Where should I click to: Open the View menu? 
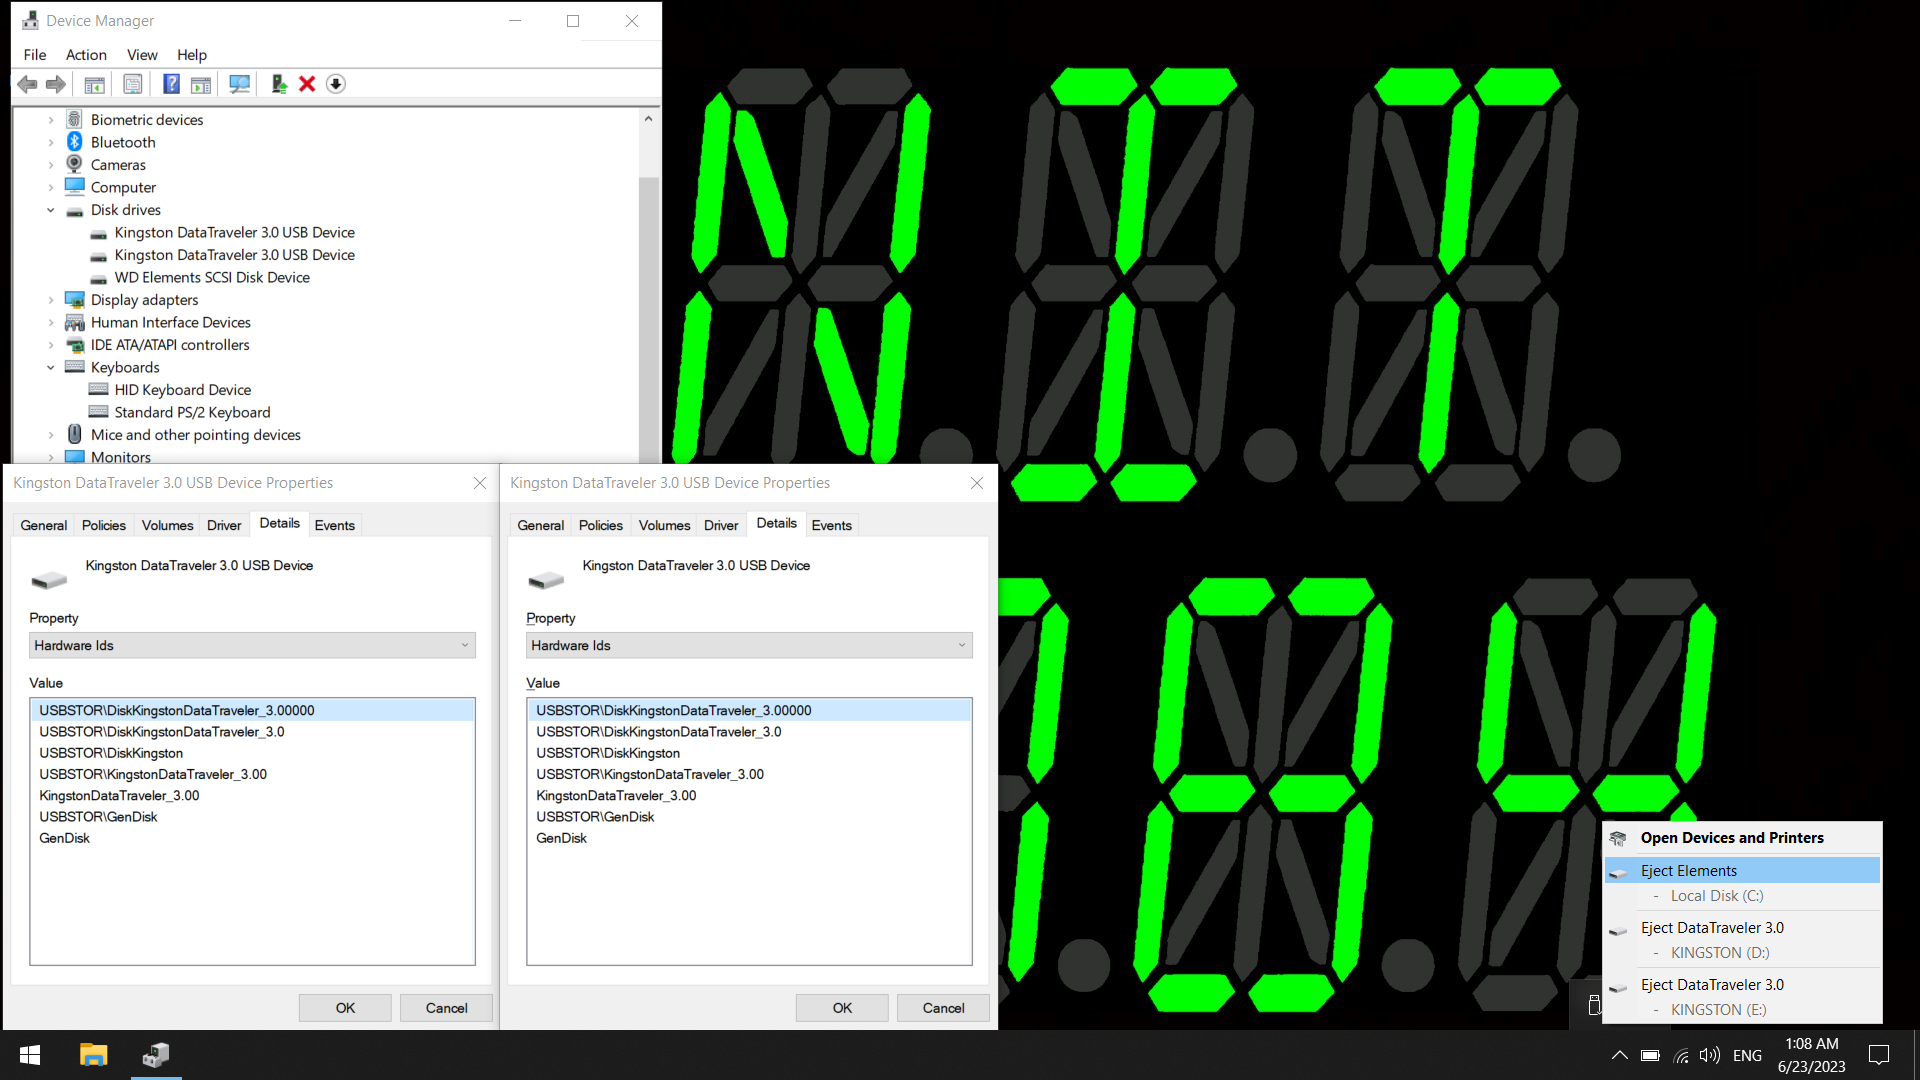click(142, 55)
